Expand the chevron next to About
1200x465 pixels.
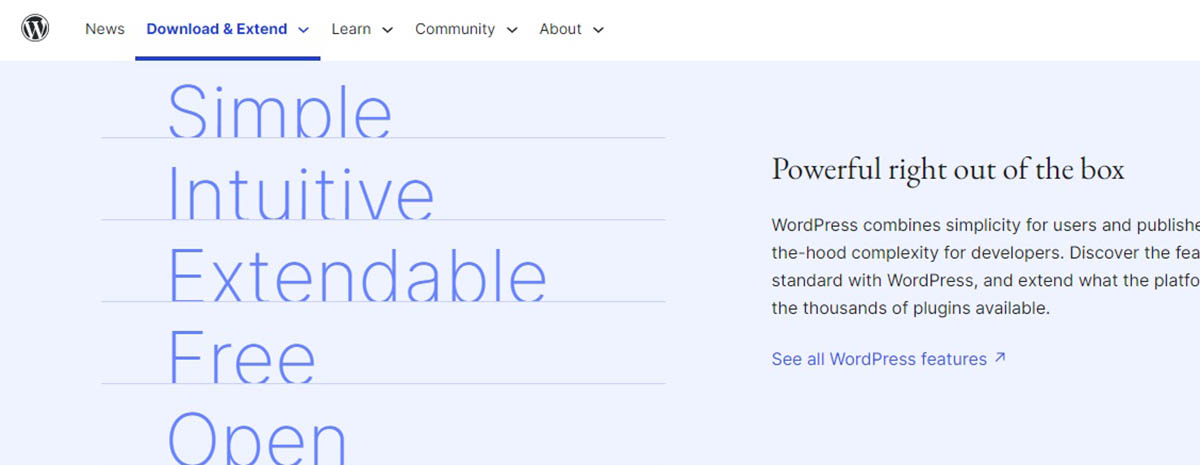[598, 30]
